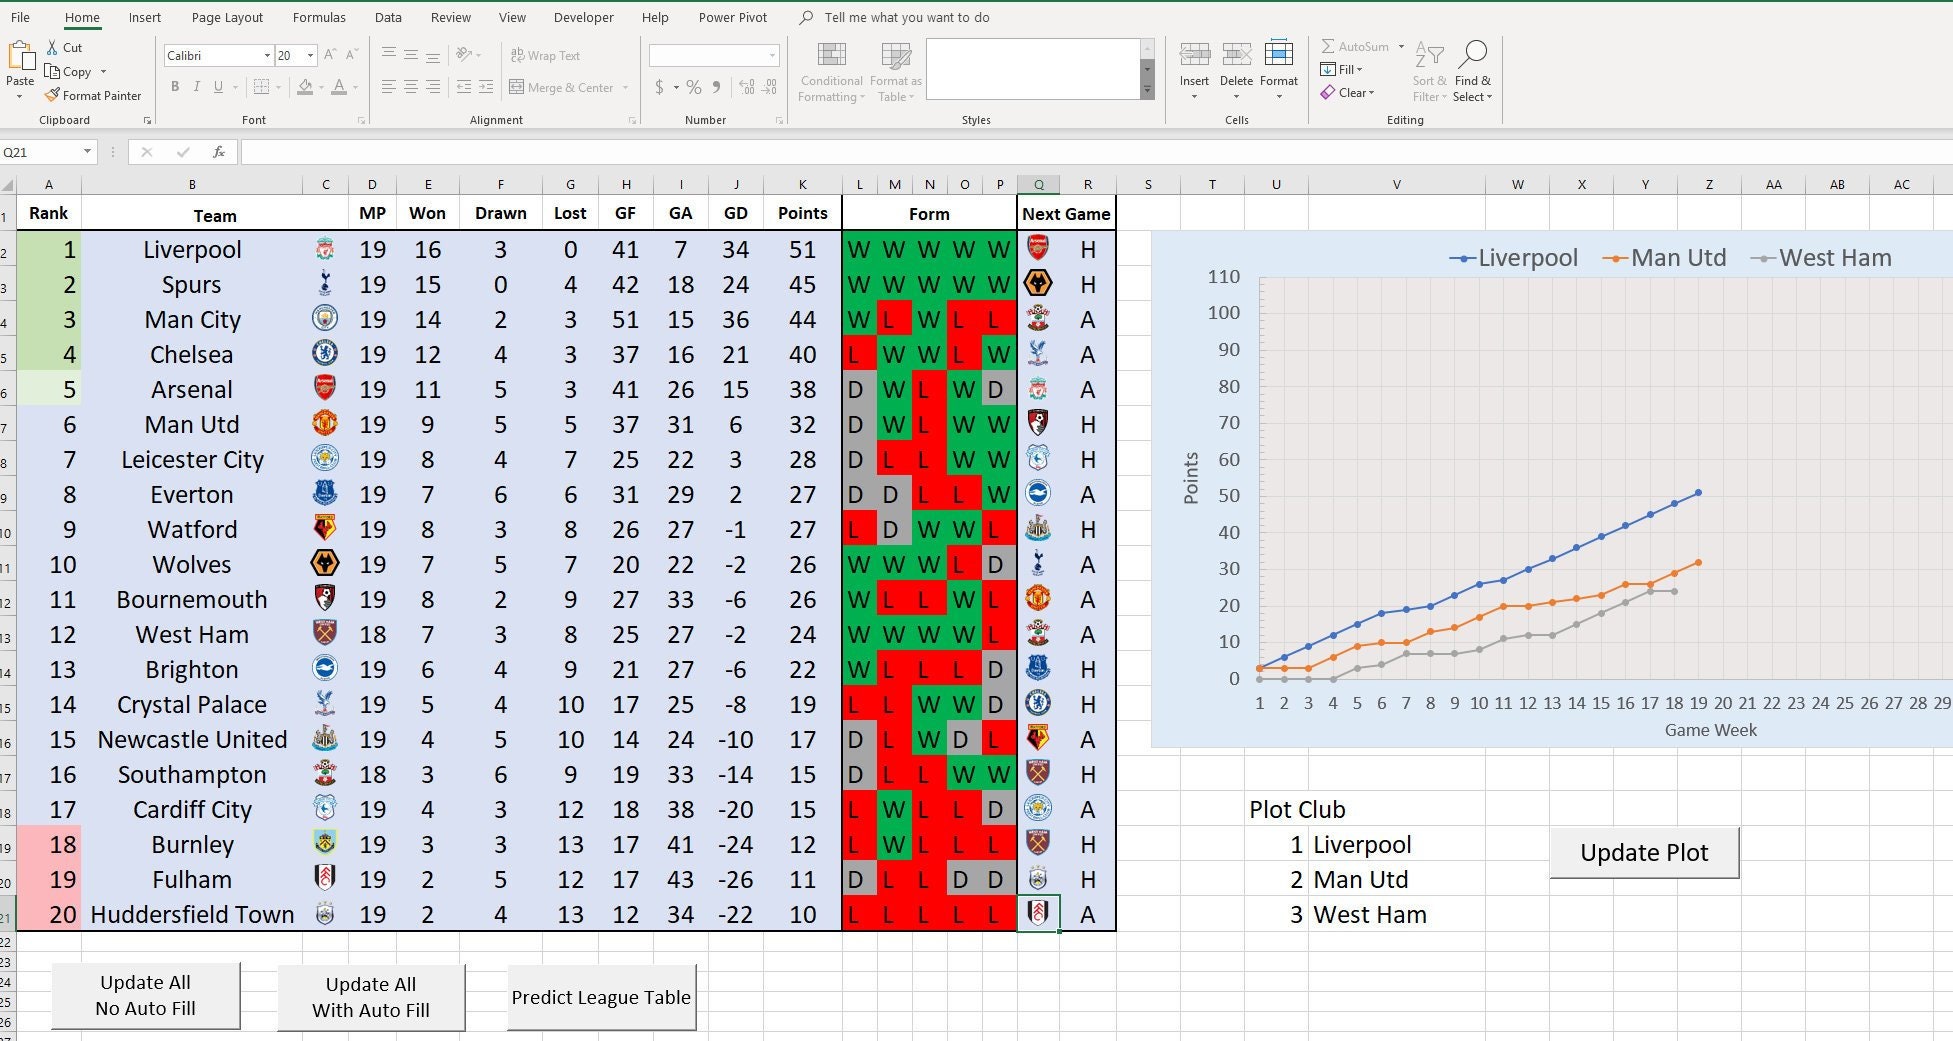Open the number format dropdown
The width and height of the screenshot is (1953, 1041).
(x=772, y=56)
